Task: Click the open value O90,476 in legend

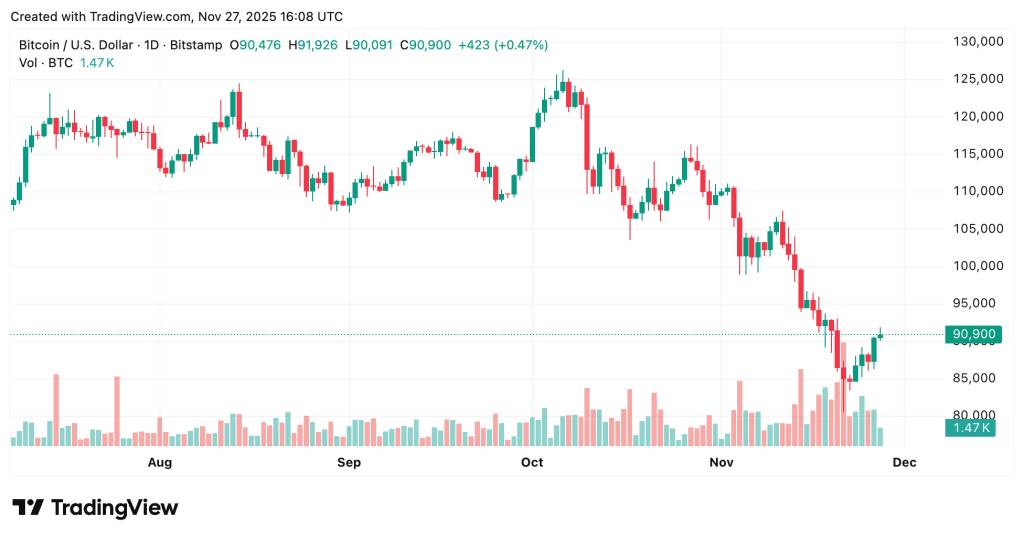Action: [x=257, y=45]
